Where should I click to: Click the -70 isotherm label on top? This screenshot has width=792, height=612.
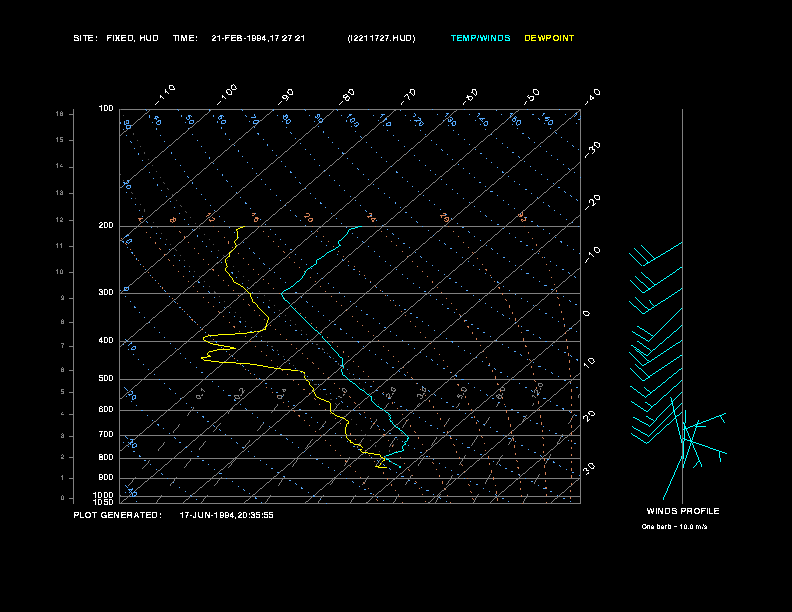tap(409, 97)
